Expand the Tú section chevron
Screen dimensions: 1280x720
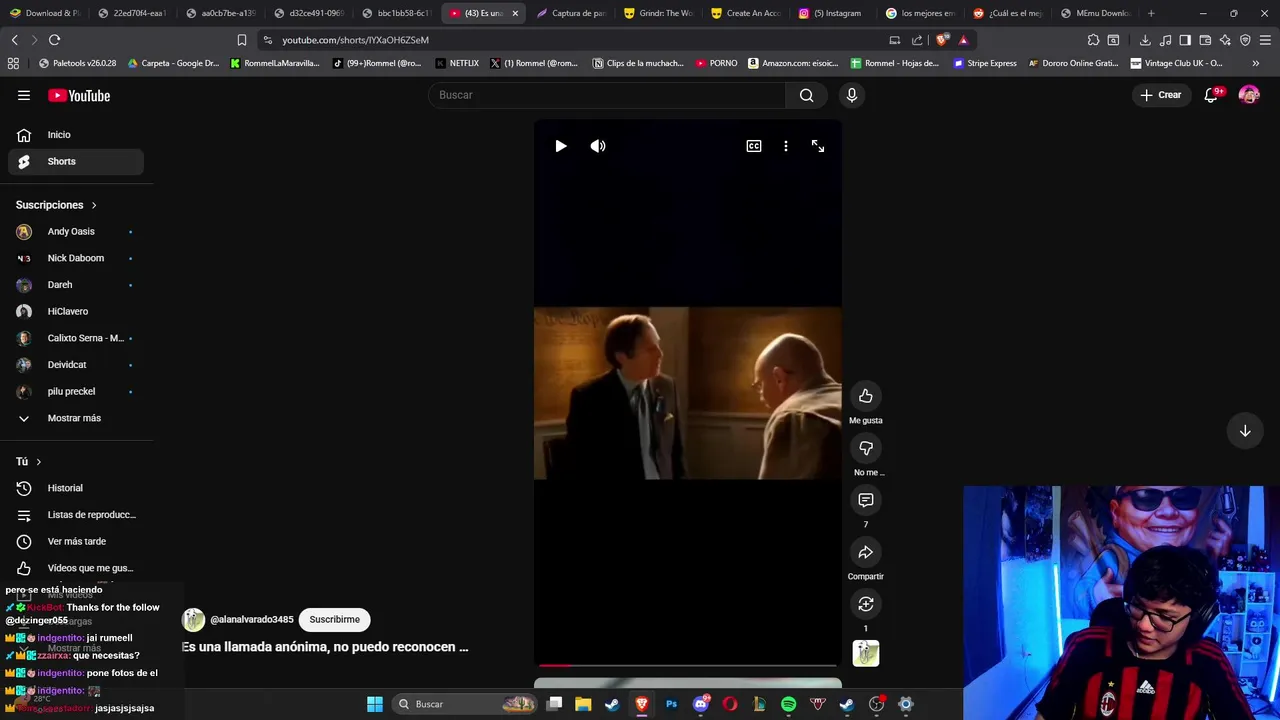click(x=38, y=462)
